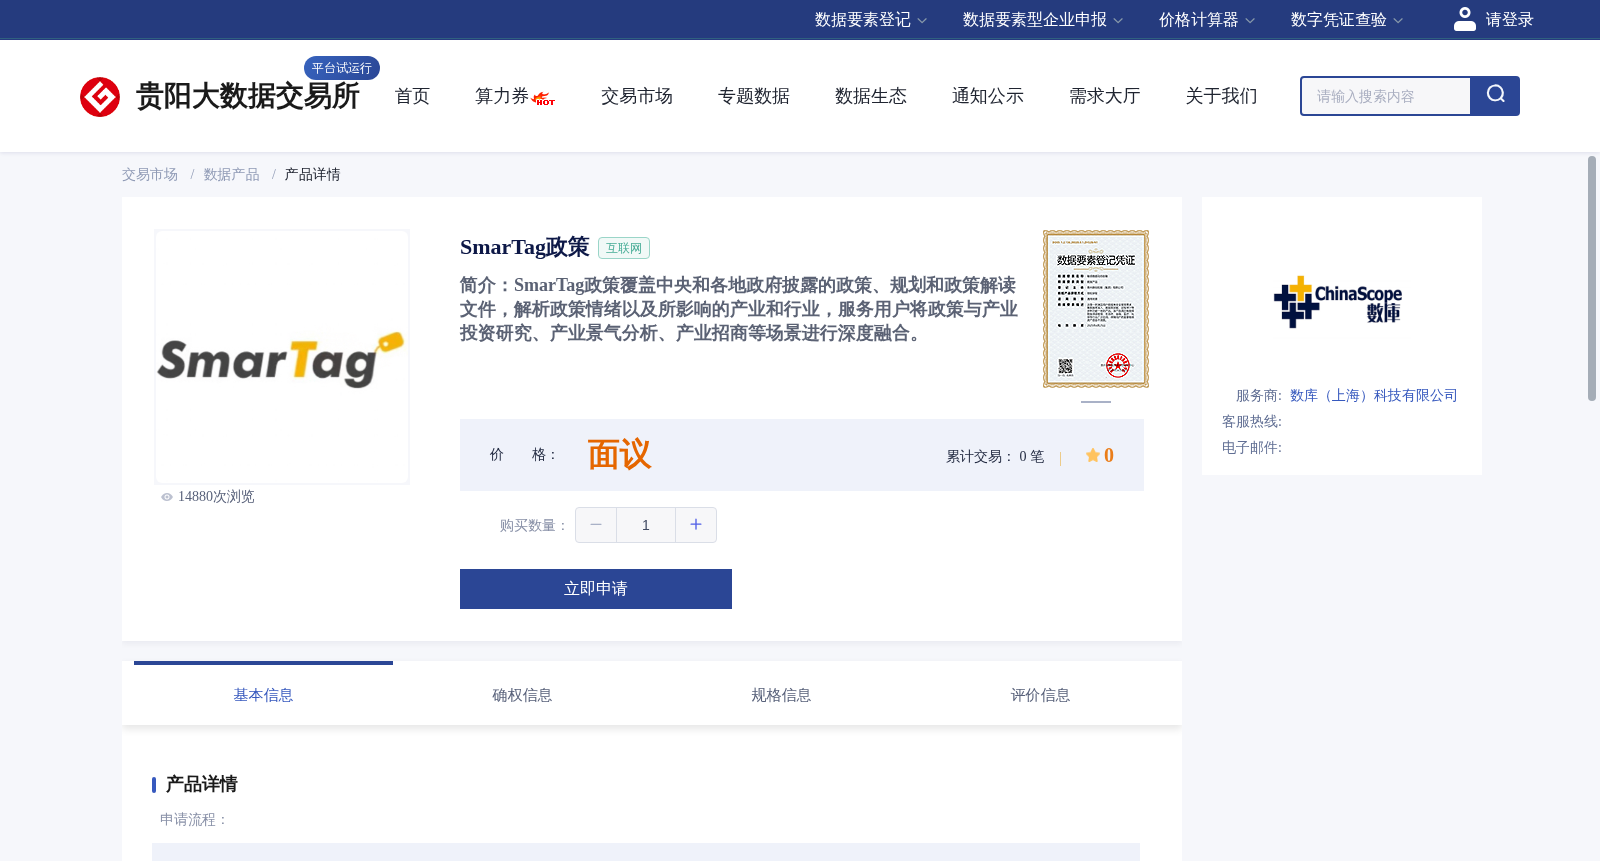
Task: Click the HOT badge beside 算力券
Action: [544, 99]
